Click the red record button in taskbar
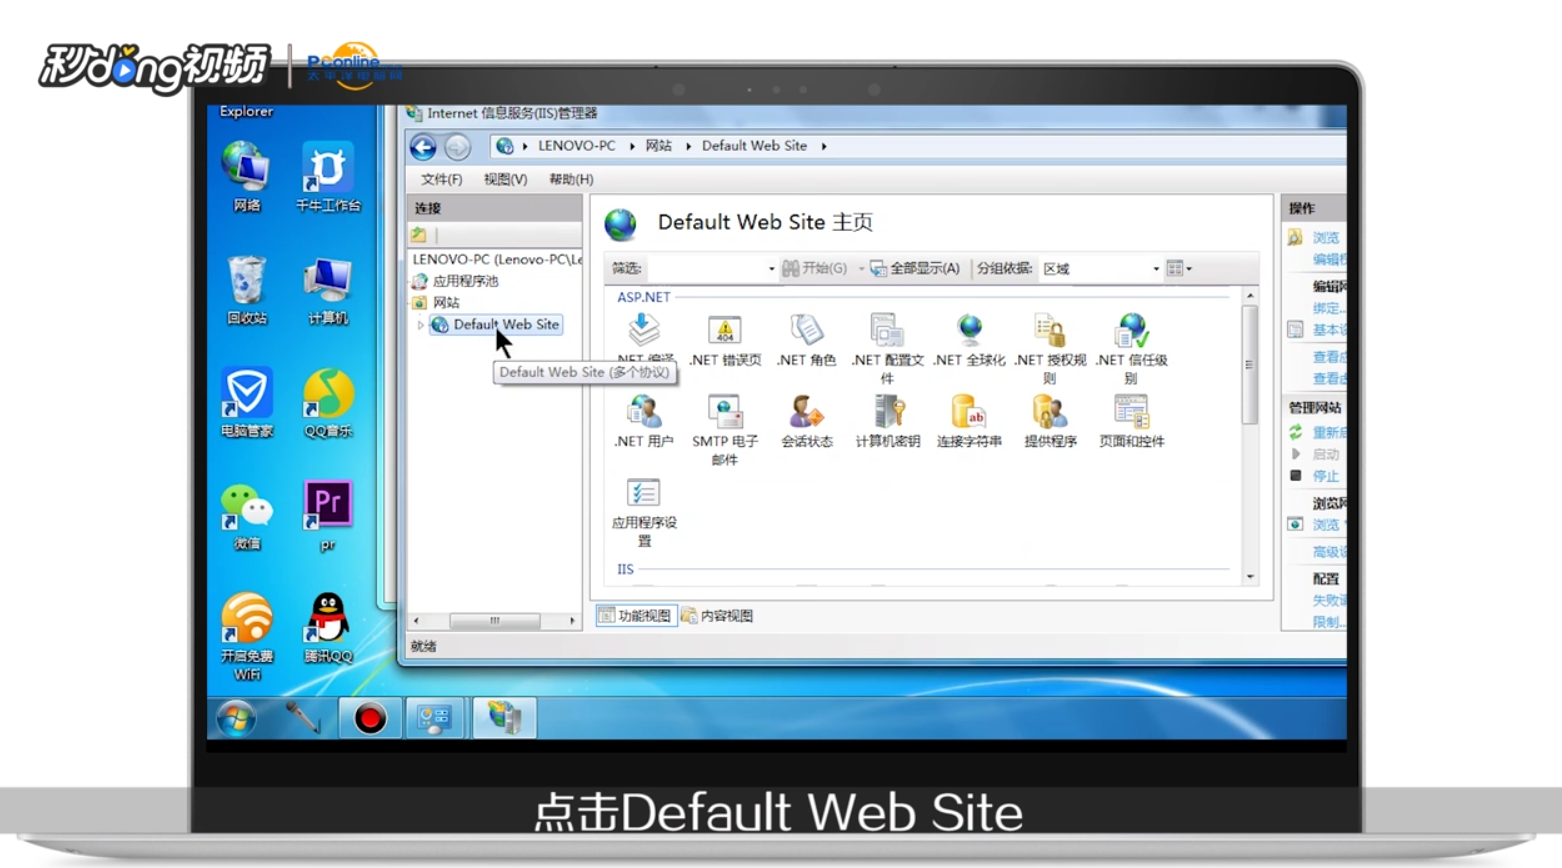Screen dimensions: 1562x868 [x=370, y=718]
